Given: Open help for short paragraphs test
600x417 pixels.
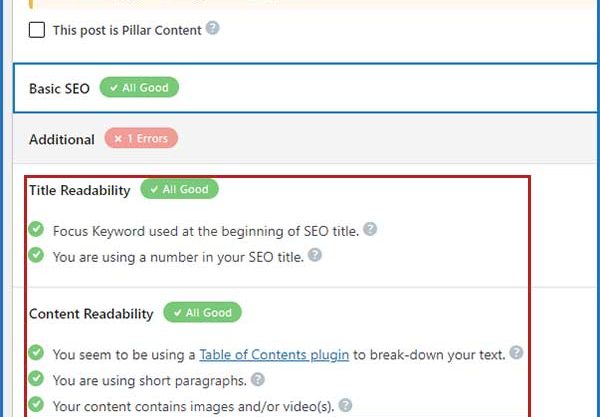Looking at the screenshot, I should click(x=258, y=380).
